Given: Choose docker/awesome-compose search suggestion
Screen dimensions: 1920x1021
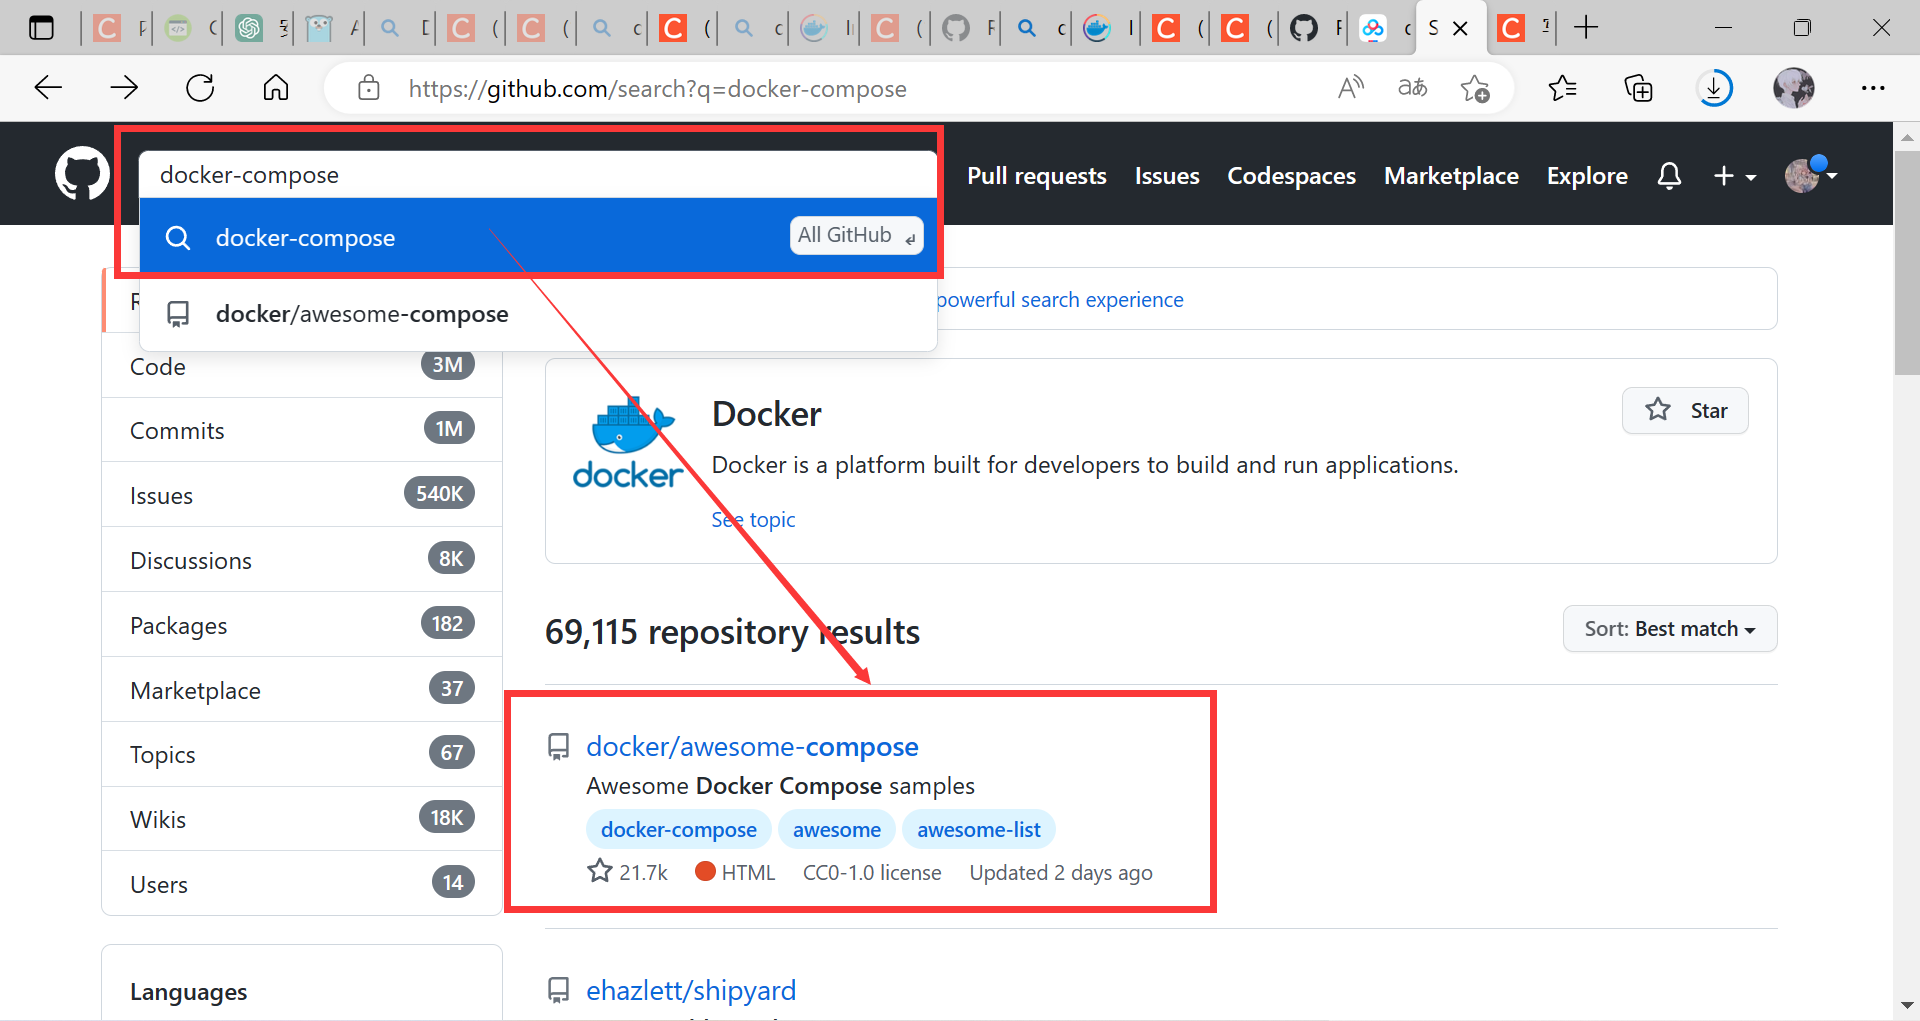Looking at the screenshot, I should tap(538, 314).
